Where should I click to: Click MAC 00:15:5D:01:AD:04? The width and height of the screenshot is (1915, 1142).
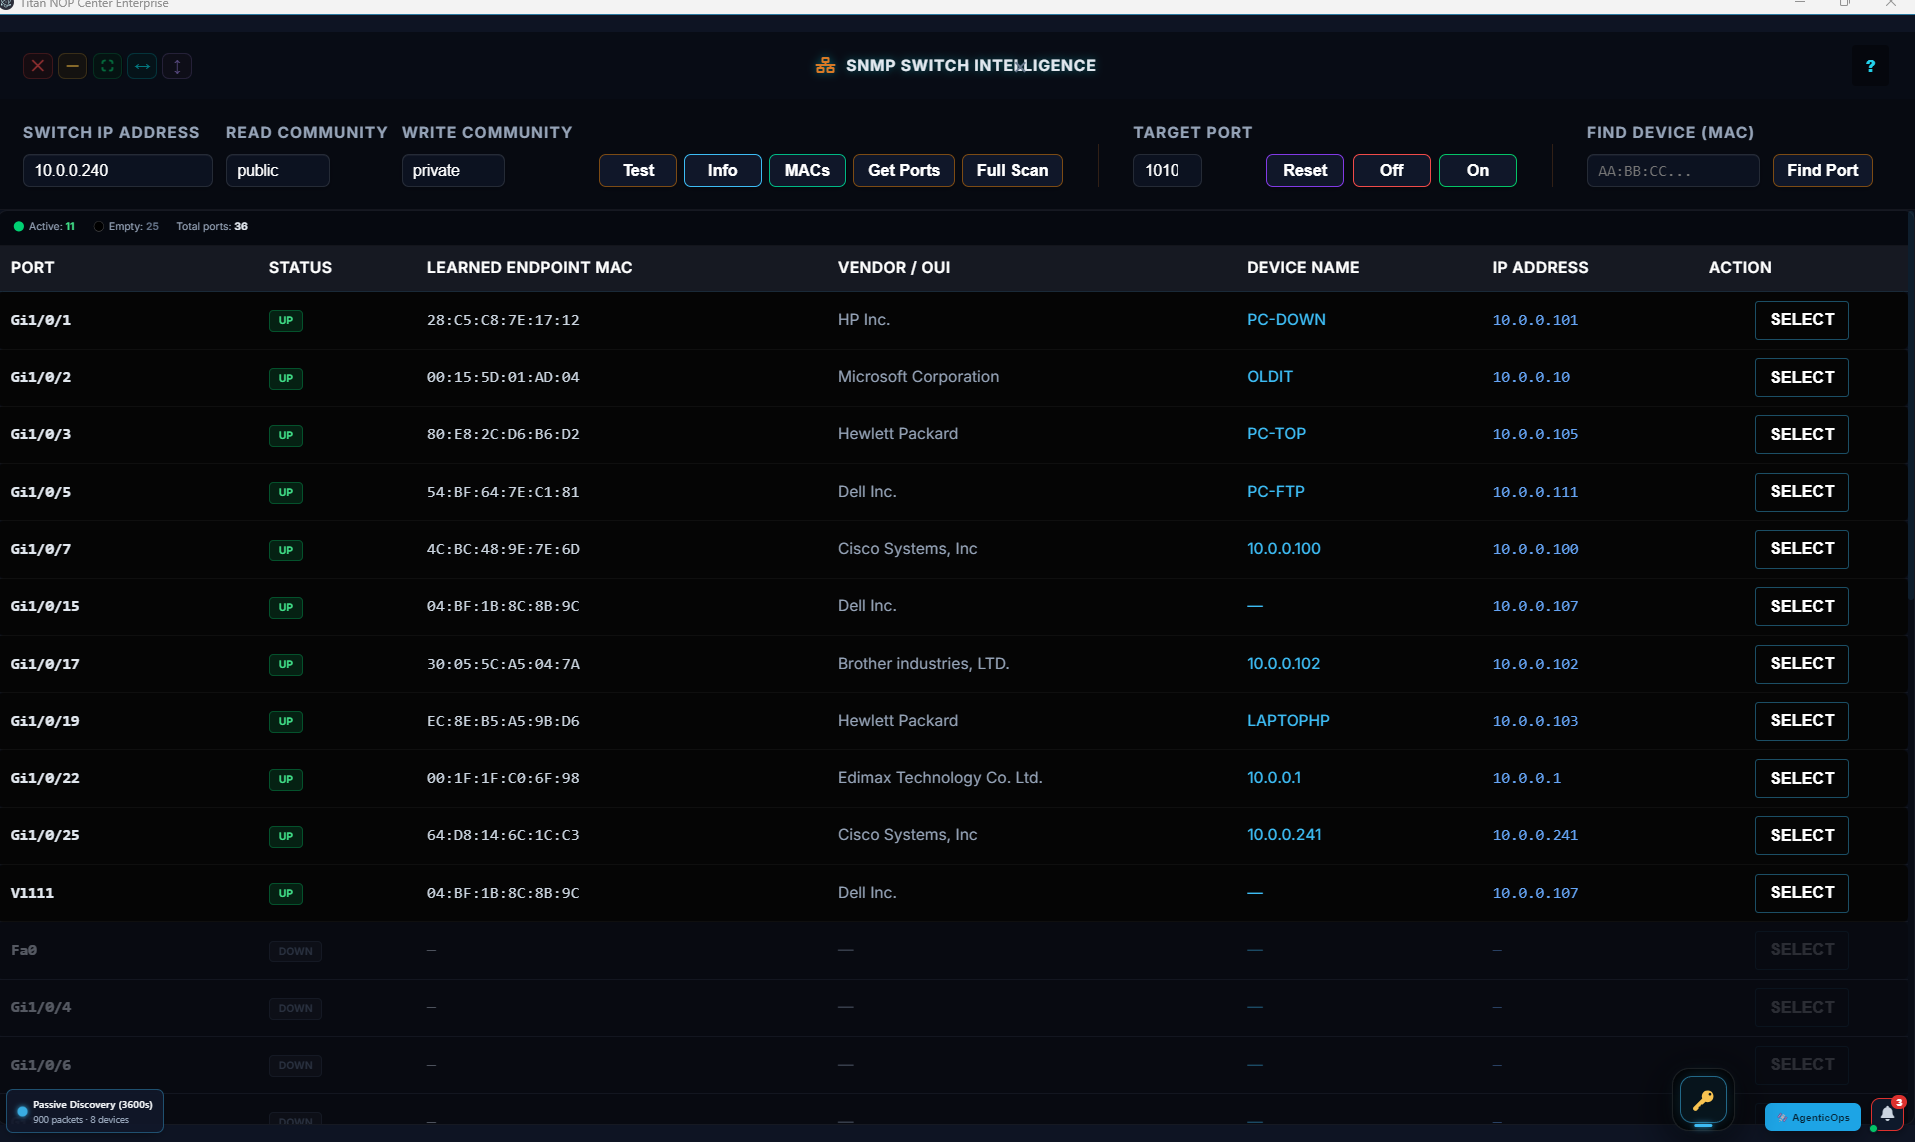coord(503,377)
